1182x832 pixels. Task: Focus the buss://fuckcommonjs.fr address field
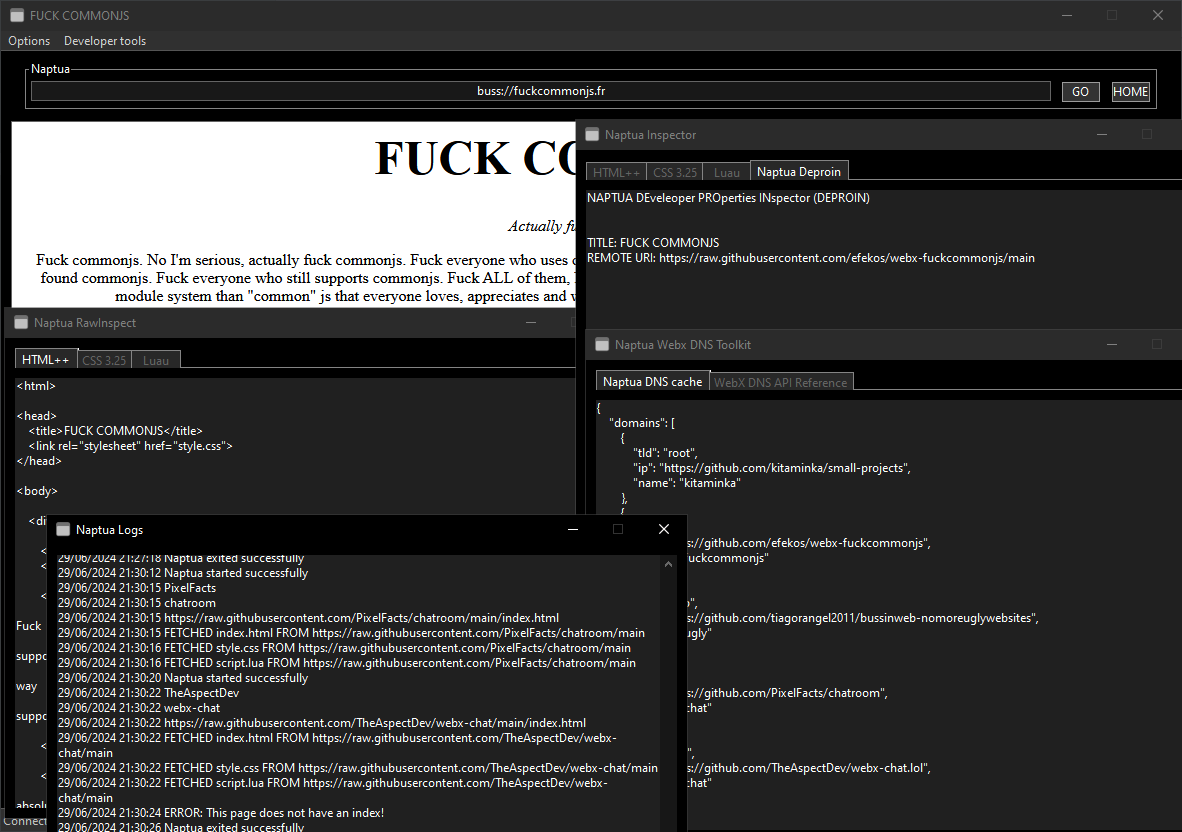pos(540,91)
